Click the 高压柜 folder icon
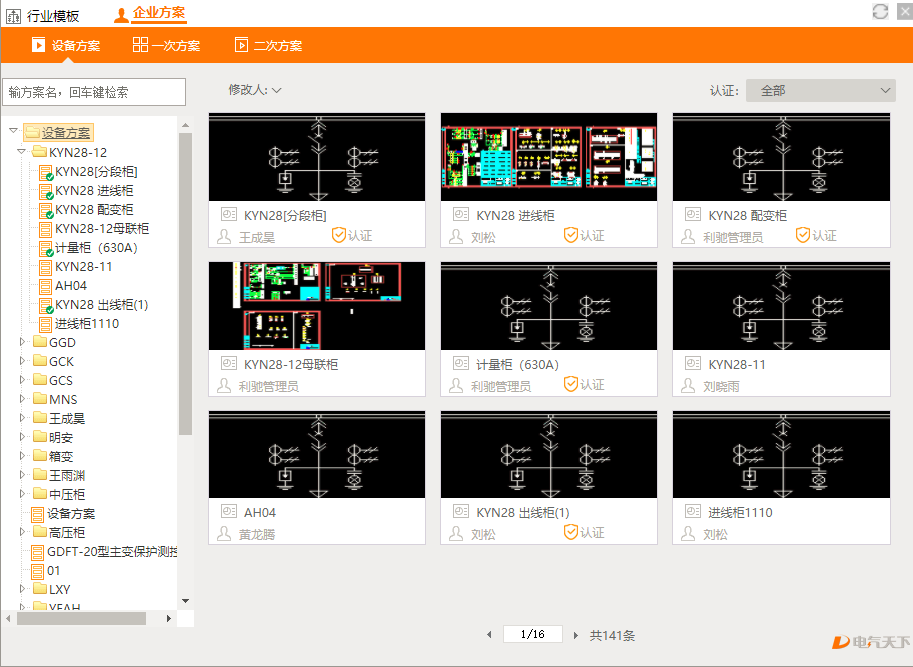This screenshot has width=913, height=667. tap(40, 532)
